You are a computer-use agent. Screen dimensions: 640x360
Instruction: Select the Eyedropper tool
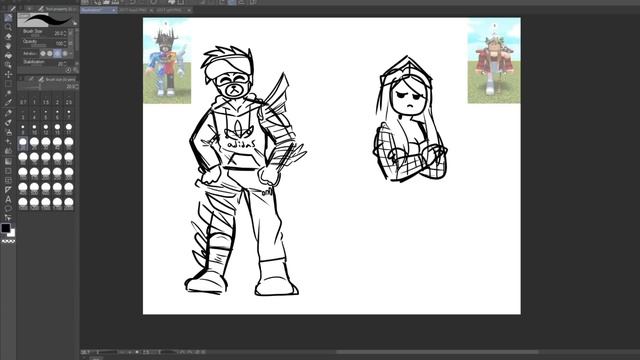pyautogui.click(x=8, y=102)
